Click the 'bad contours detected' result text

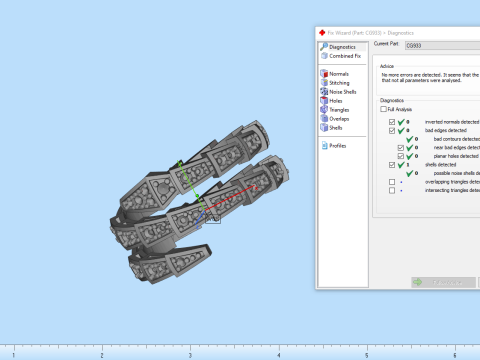(x=457, y=139)
